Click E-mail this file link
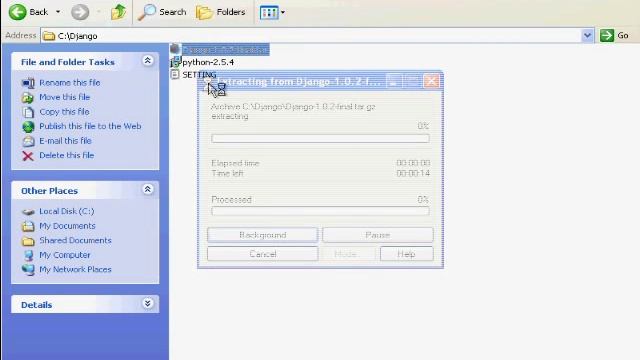The height and width of the screenshot is (360, 640). (65, 141)
